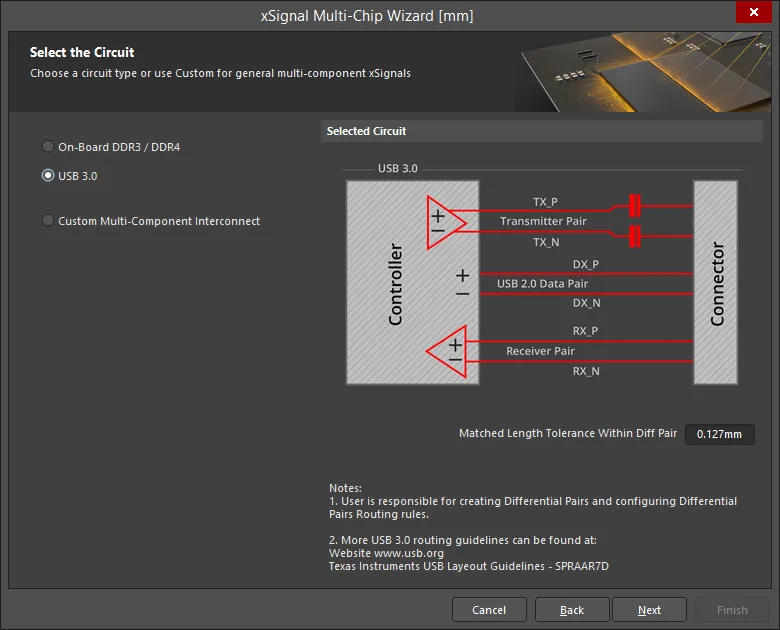Click the xSignal Multi-Chip Wizard title bar
The height and width of the screenshot is (630, 780).
click(x=367, y=16)
